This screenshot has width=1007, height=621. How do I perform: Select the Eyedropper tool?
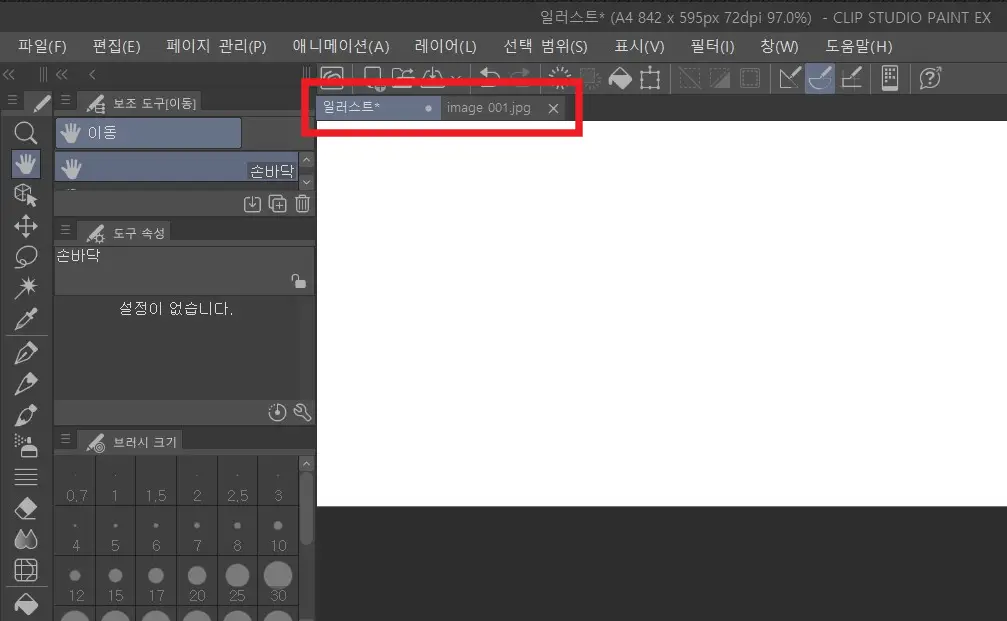coord(26,319)
